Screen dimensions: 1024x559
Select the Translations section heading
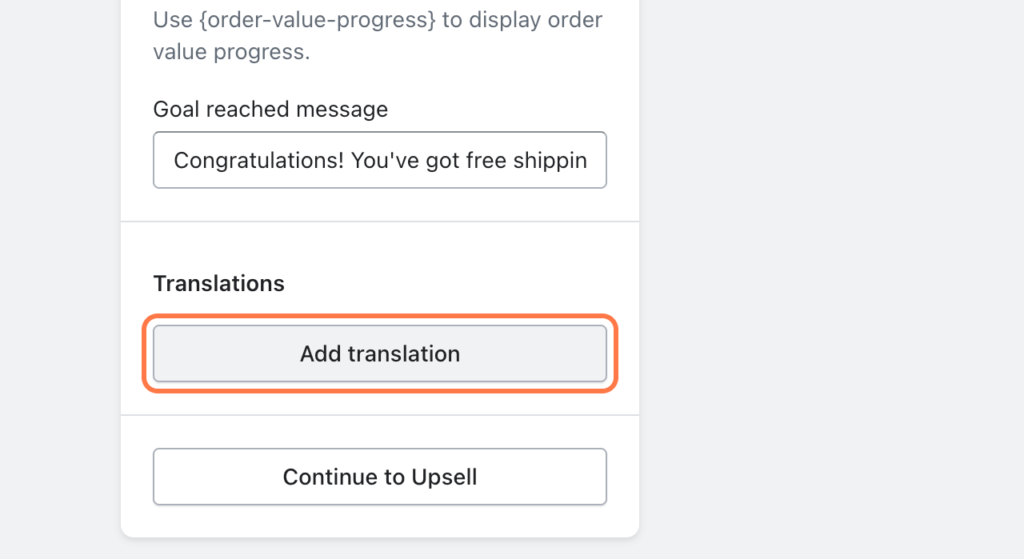[219, 283]
